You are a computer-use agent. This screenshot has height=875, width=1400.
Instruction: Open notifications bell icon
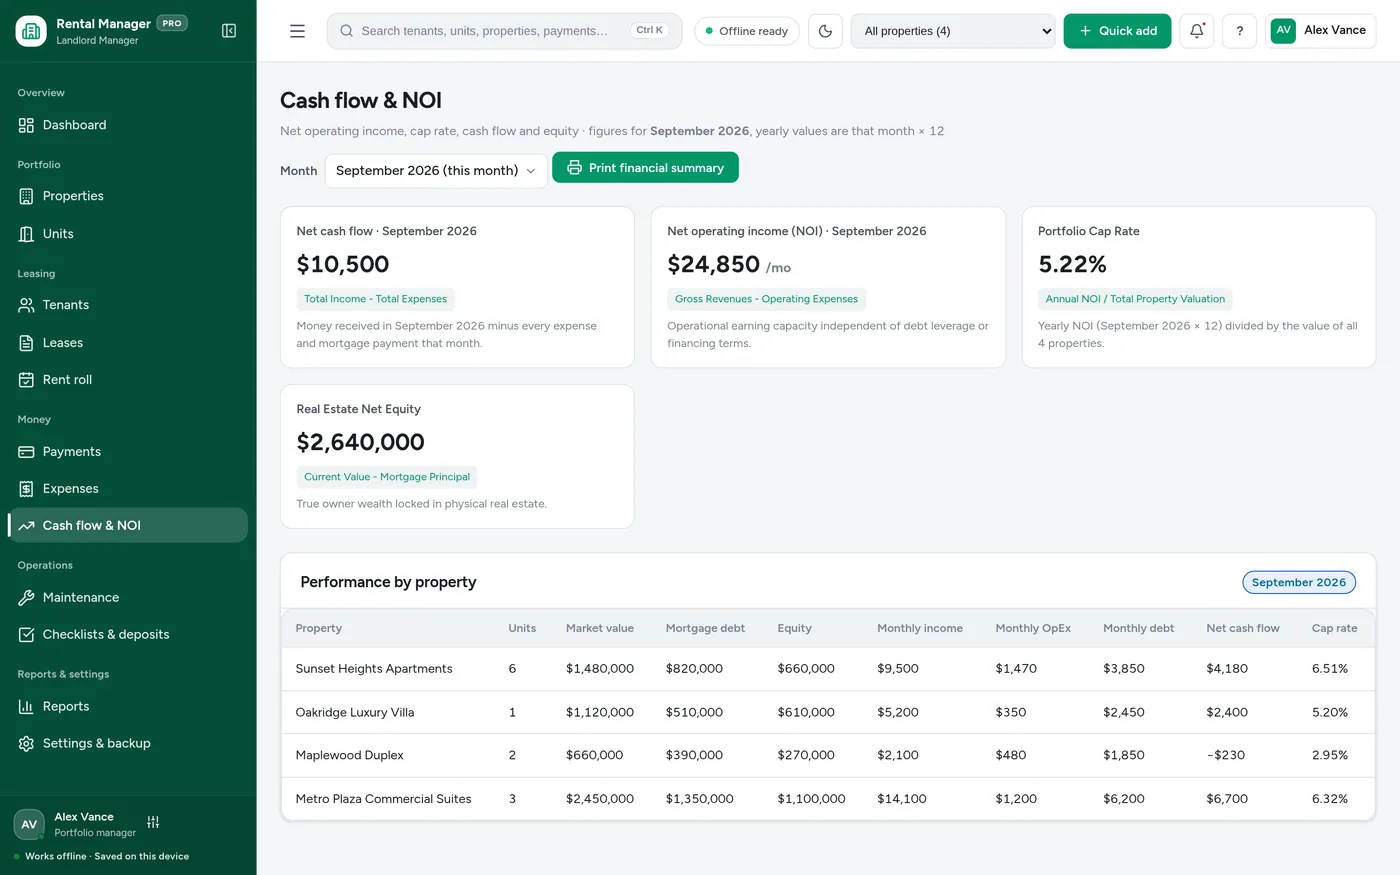click(x=1197, y=31)
